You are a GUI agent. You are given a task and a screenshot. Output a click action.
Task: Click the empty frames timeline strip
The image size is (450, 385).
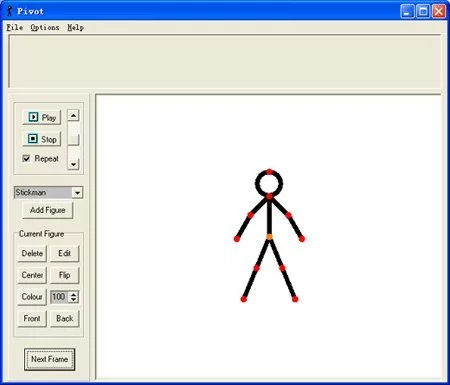pos(225,61)
